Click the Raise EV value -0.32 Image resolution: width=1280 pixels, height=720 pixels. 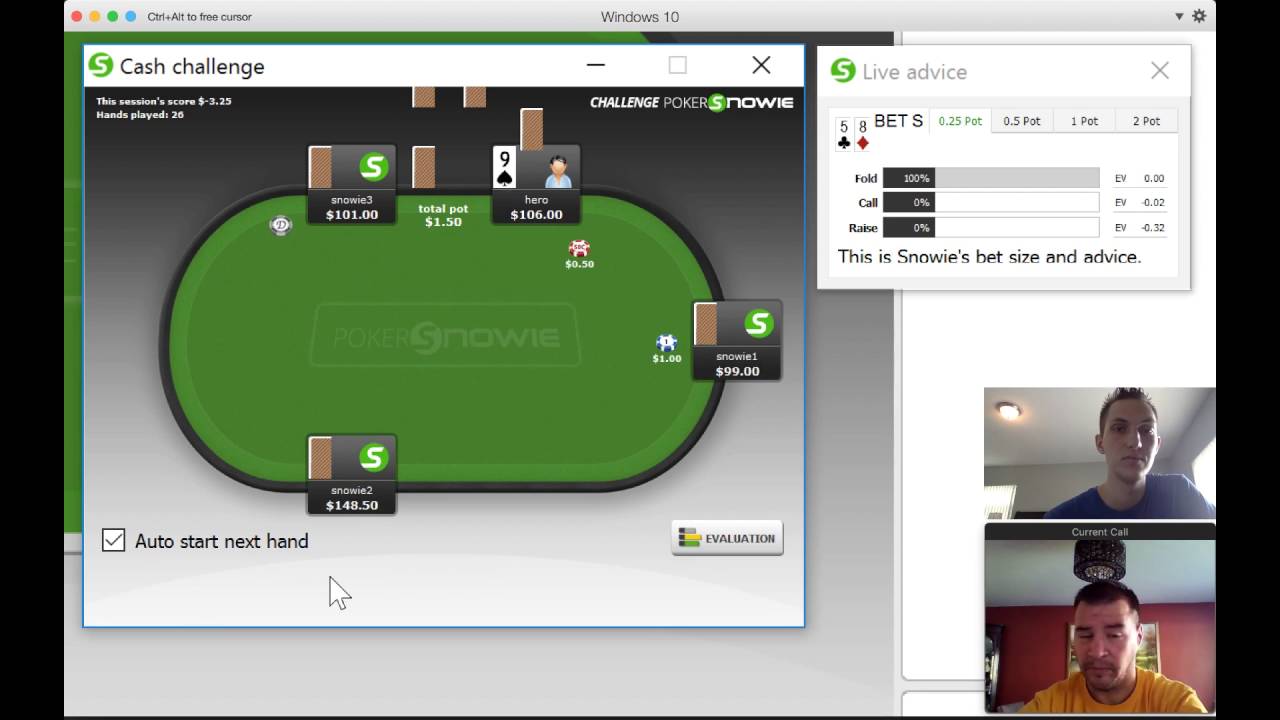click(x=1152, y=227)
